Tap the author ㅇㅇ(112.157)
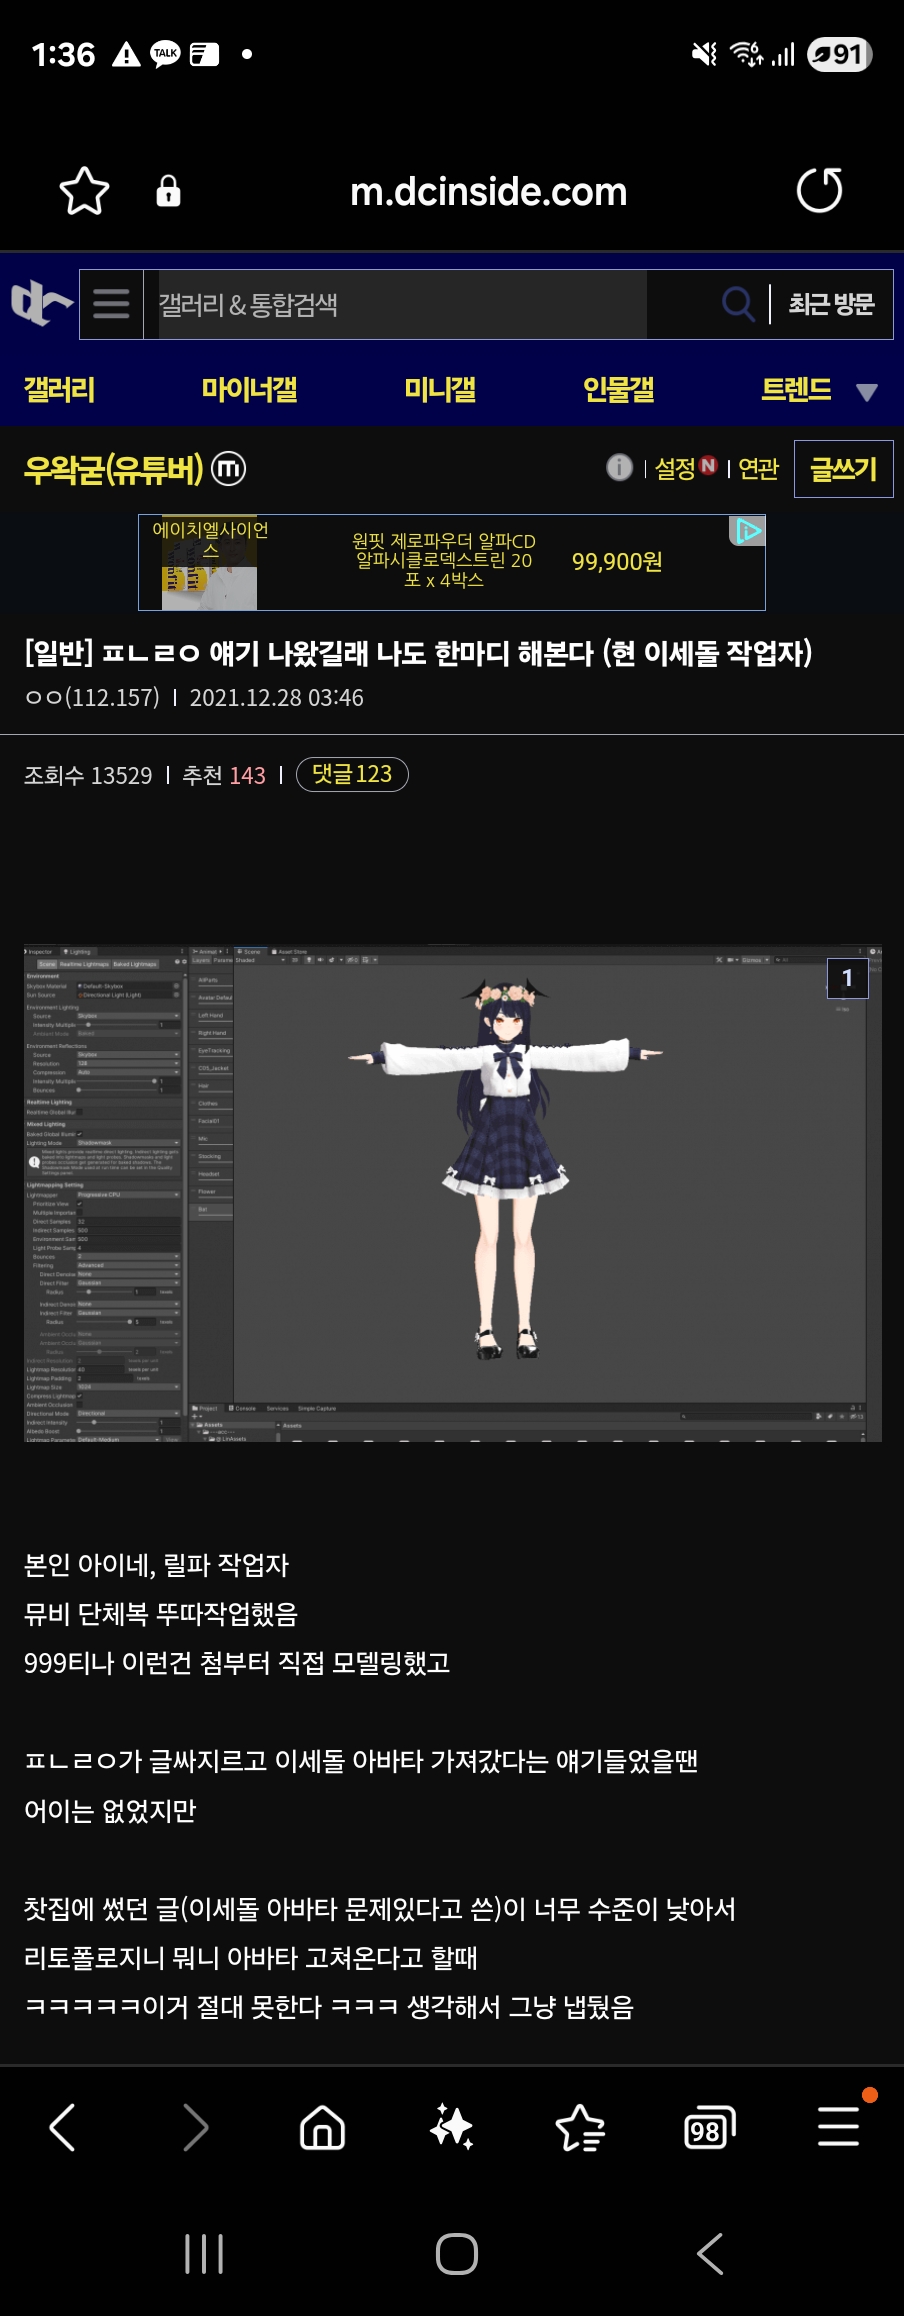 (x=92, y=697)
